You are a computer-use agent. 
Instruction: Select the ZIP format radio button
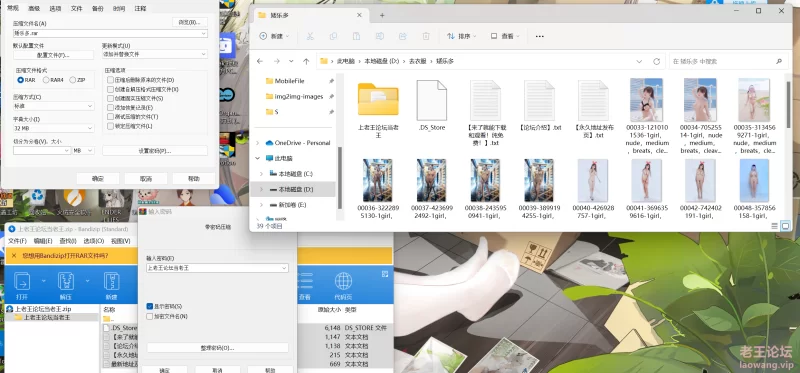[72, 80]
